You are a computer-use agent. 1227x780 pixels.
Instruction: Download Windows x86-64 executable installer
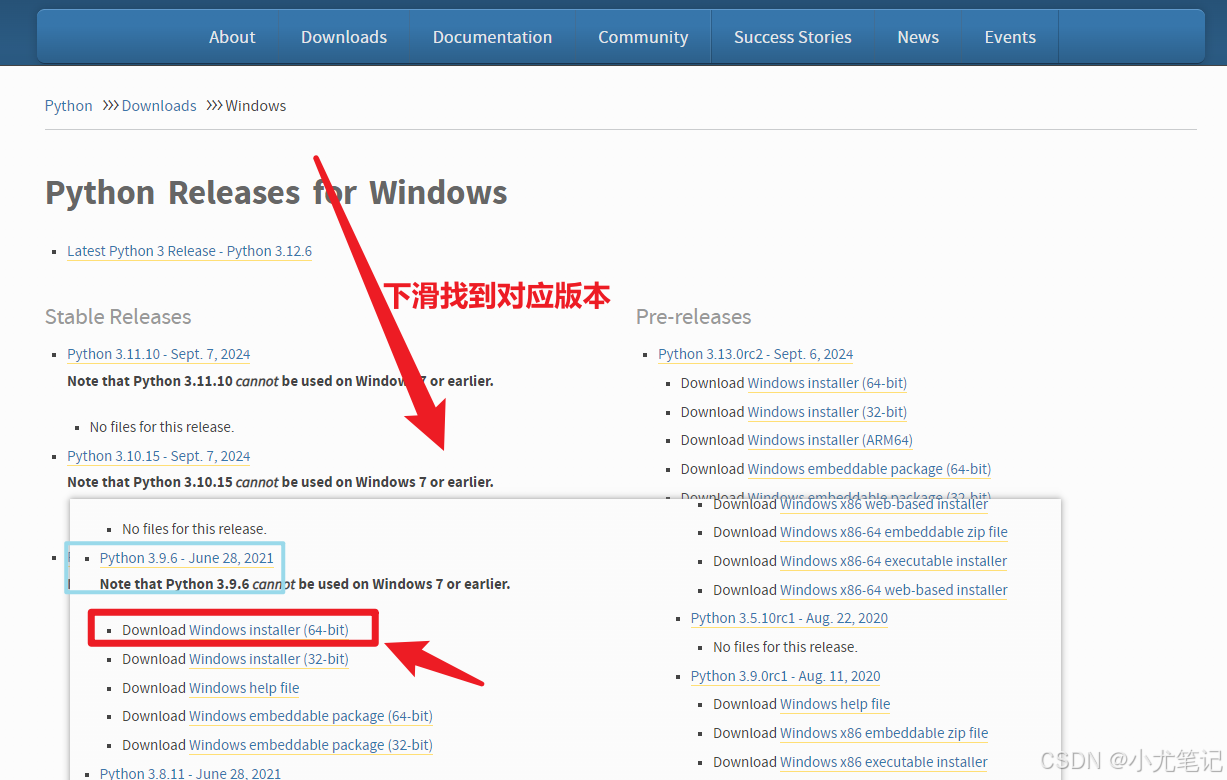[894, 561]
